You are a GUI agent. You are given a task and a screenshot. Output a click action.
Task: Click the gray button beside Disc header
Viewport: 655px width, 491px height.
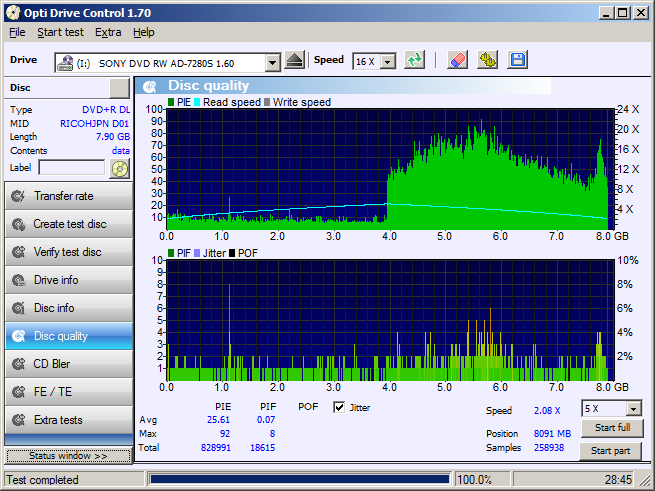pyautogui.click(x=119, y=88)
